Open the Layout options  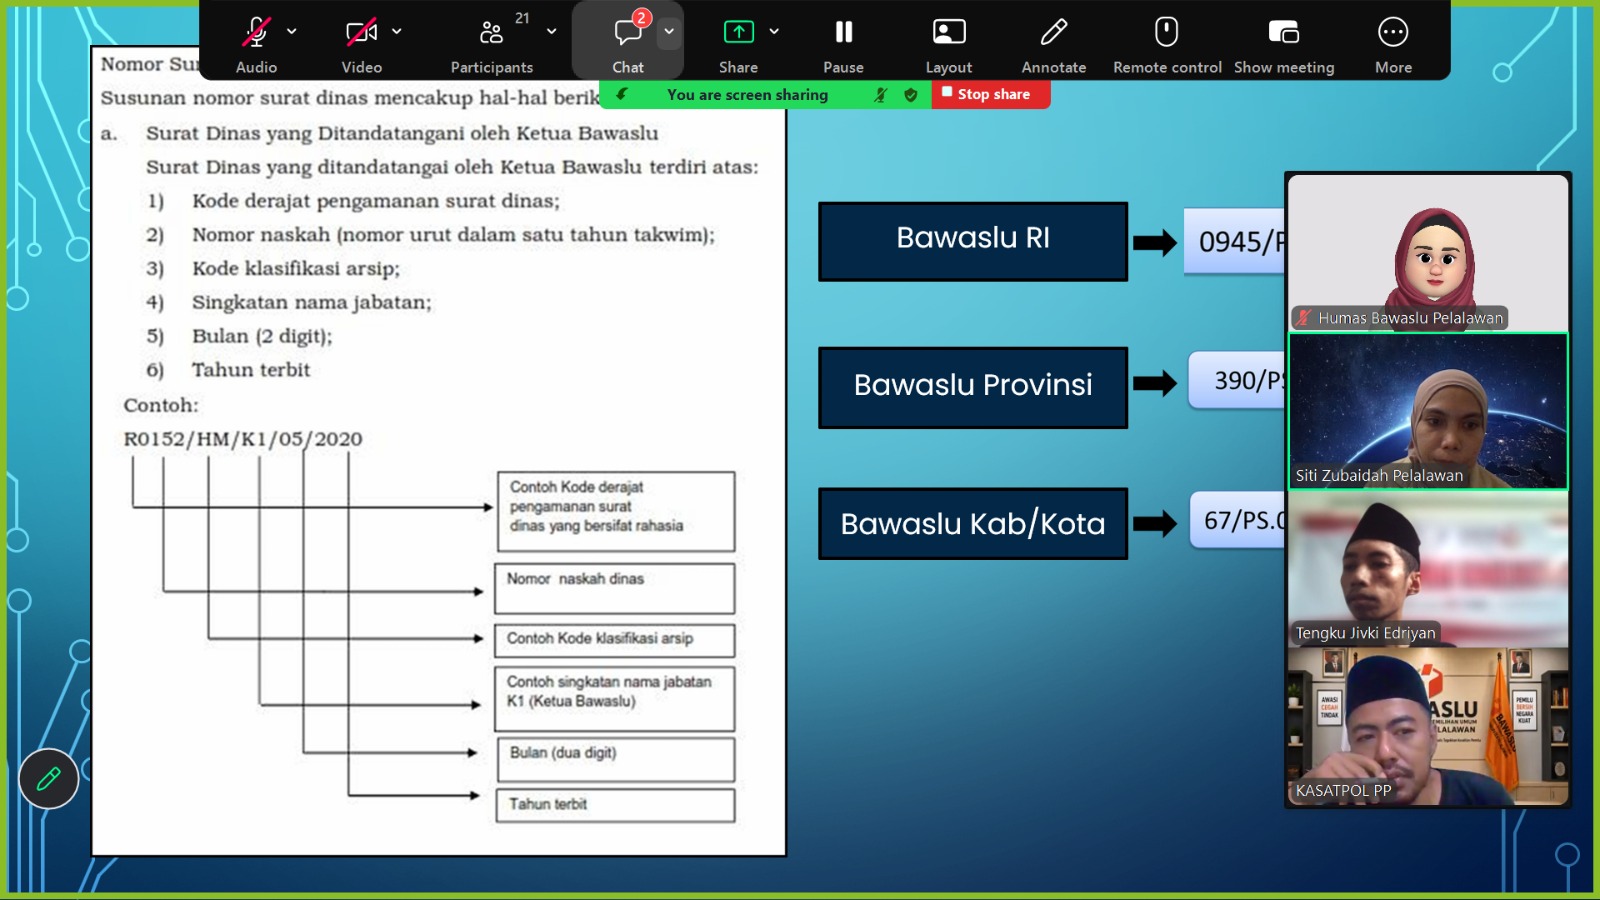(949, 41)
